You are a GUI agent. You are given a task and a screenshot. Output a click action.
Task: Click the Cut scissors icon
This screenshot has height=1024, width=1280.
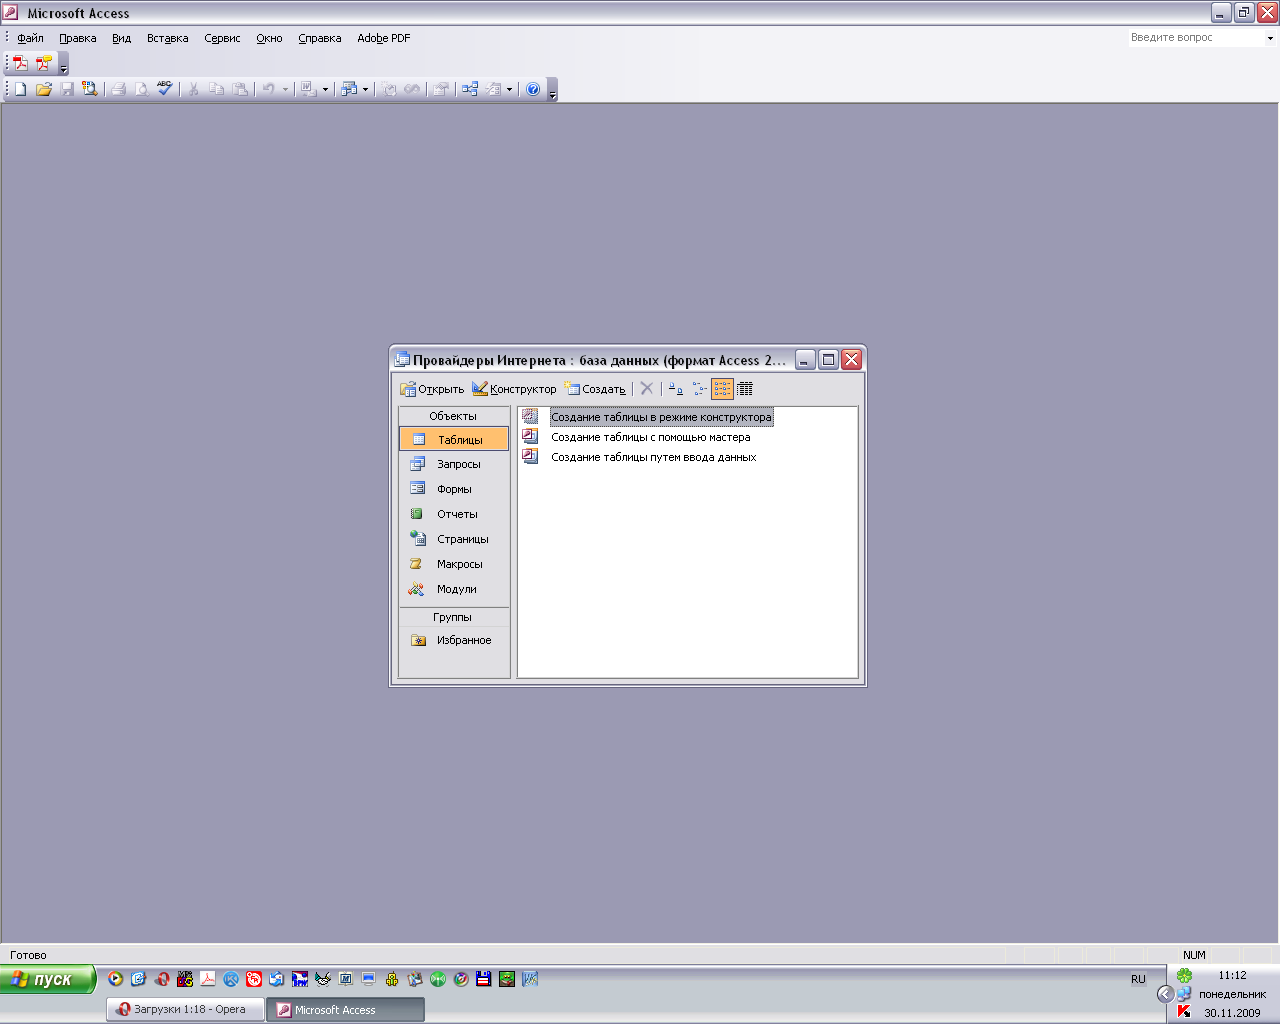click(x=193, y=89)
